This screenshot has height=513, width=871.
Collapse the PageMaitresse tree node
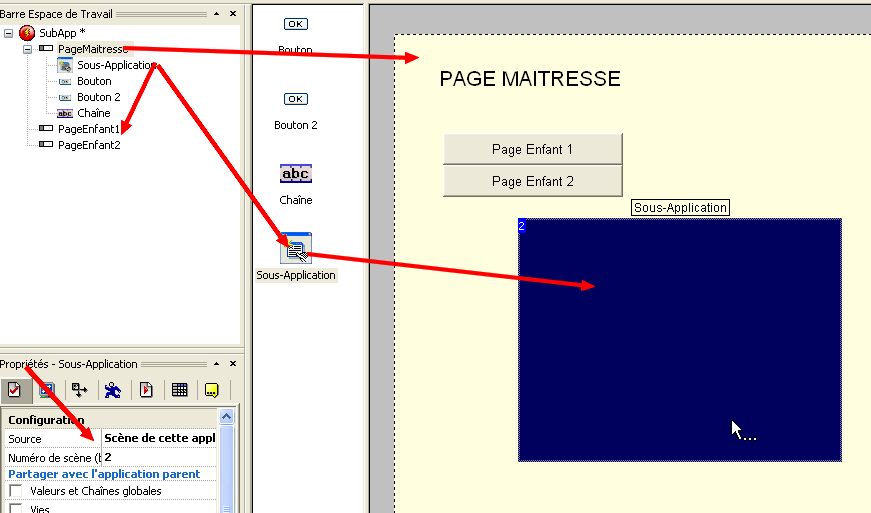coord(27,49)
